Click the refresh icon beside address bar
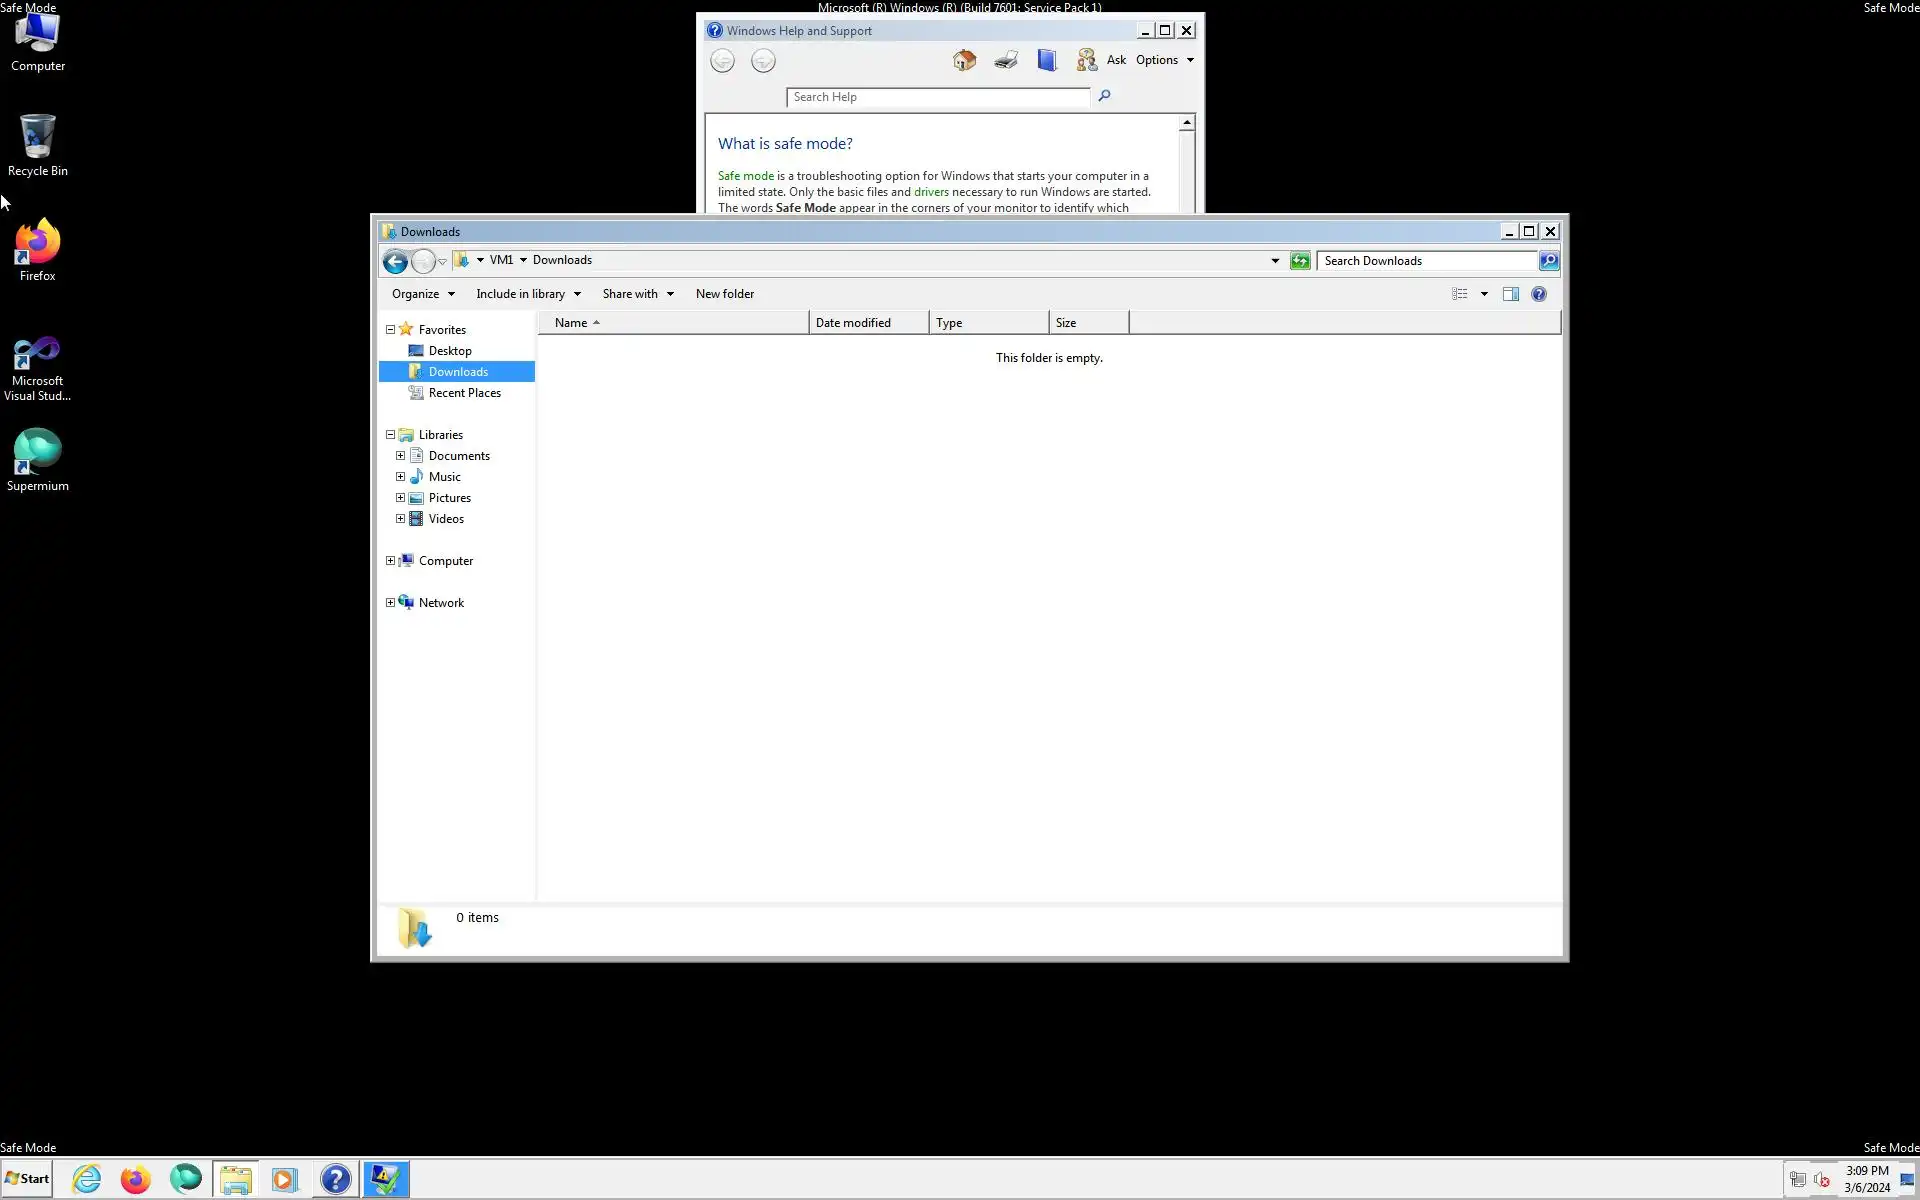The width and height of the screenshot is (1920, 1200). pos(1299,261)
